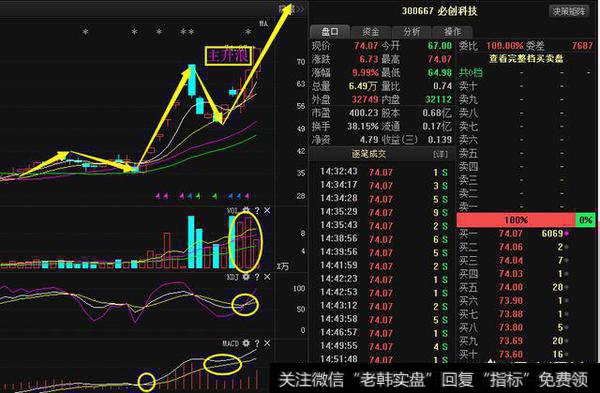The image size is (600, 393).
Task: Collapse side panel with >> chevrons
Action: (300, 8)
